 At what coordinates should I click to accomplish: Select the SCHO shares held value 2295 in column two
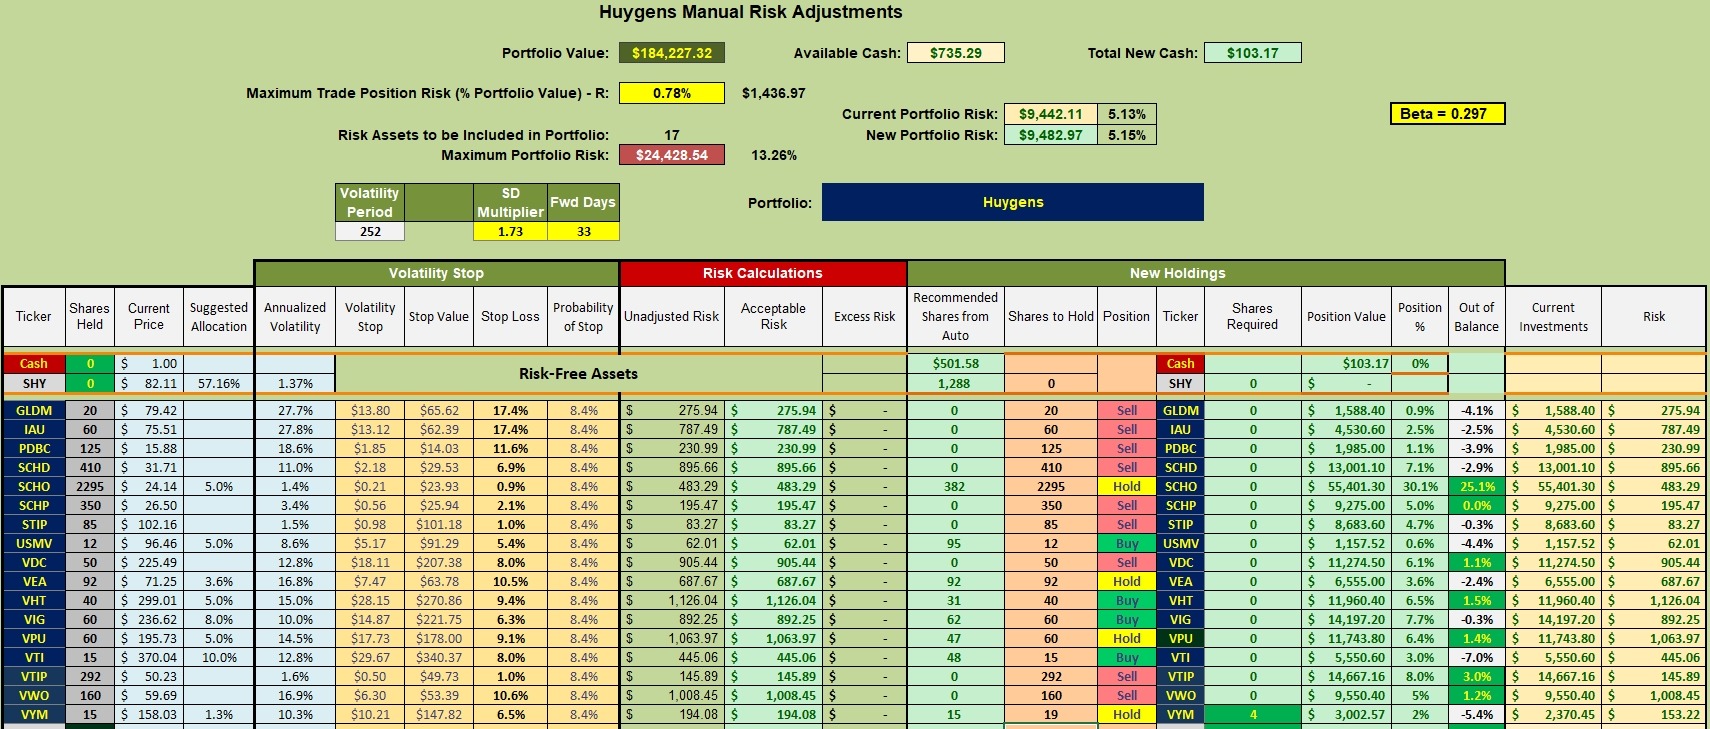[90, 486]
